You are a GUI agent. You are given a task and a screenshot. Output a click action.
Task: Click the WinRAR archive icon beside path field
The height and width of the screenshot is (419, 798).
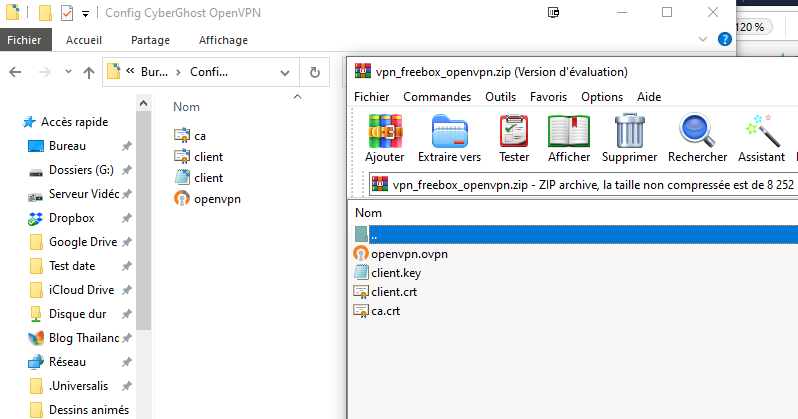[380, 184]
